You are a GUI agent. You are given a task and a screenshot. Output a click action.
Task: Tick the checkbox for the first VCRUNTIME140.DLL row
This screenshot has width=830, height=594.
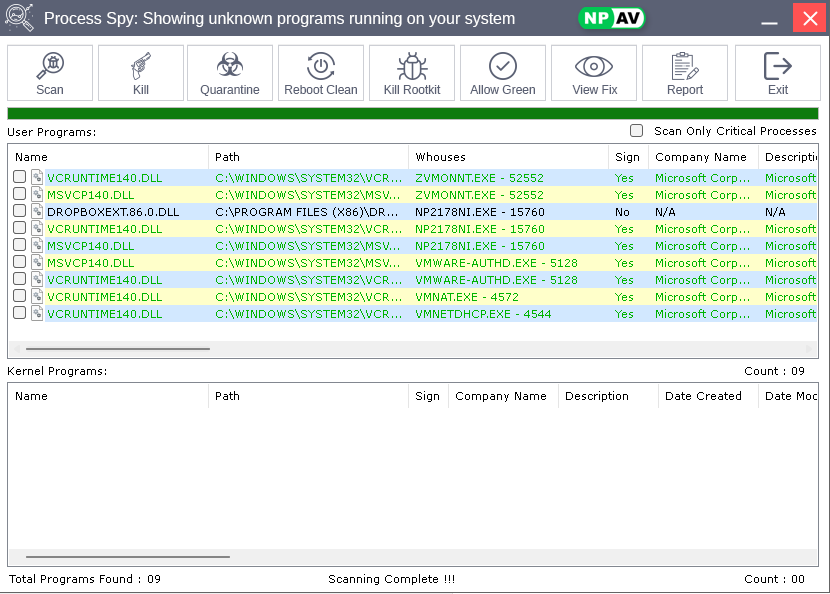(20, 177)
